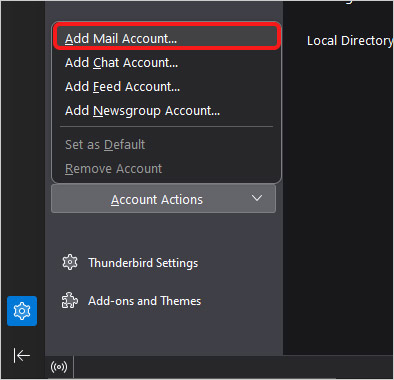Click the blue settings gear in spaces toolbar
The image size is (394, 380).
pos(22,311)
